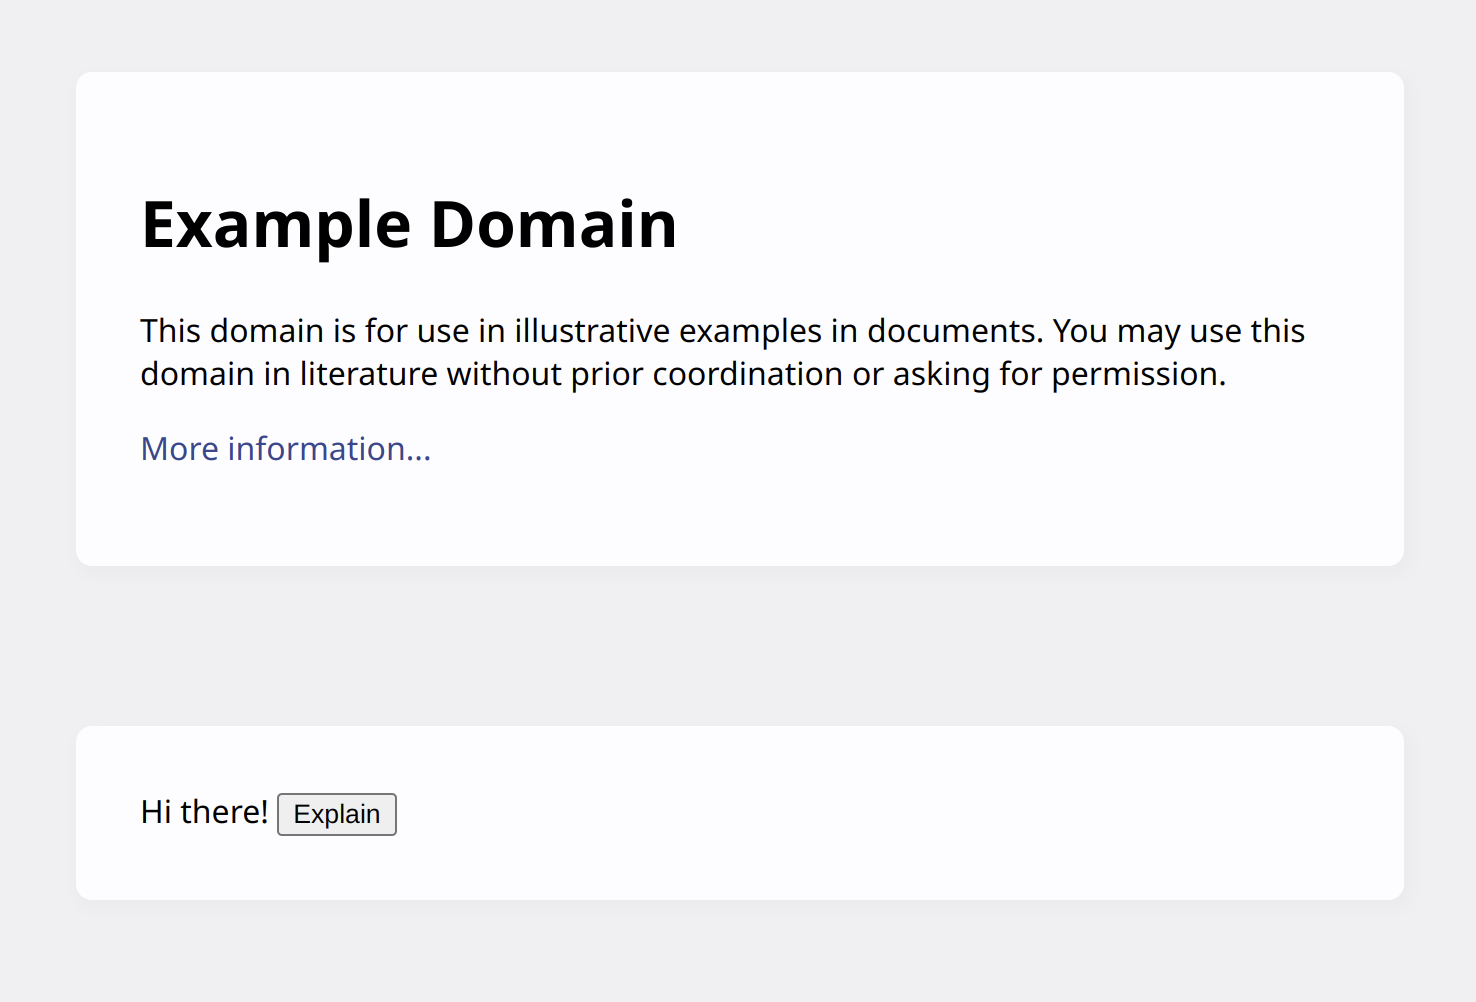The width and height of the screenshot is (1476, 1002).
Task: Click the word "documents" in the paragraph
Action: tap(954, 331)
